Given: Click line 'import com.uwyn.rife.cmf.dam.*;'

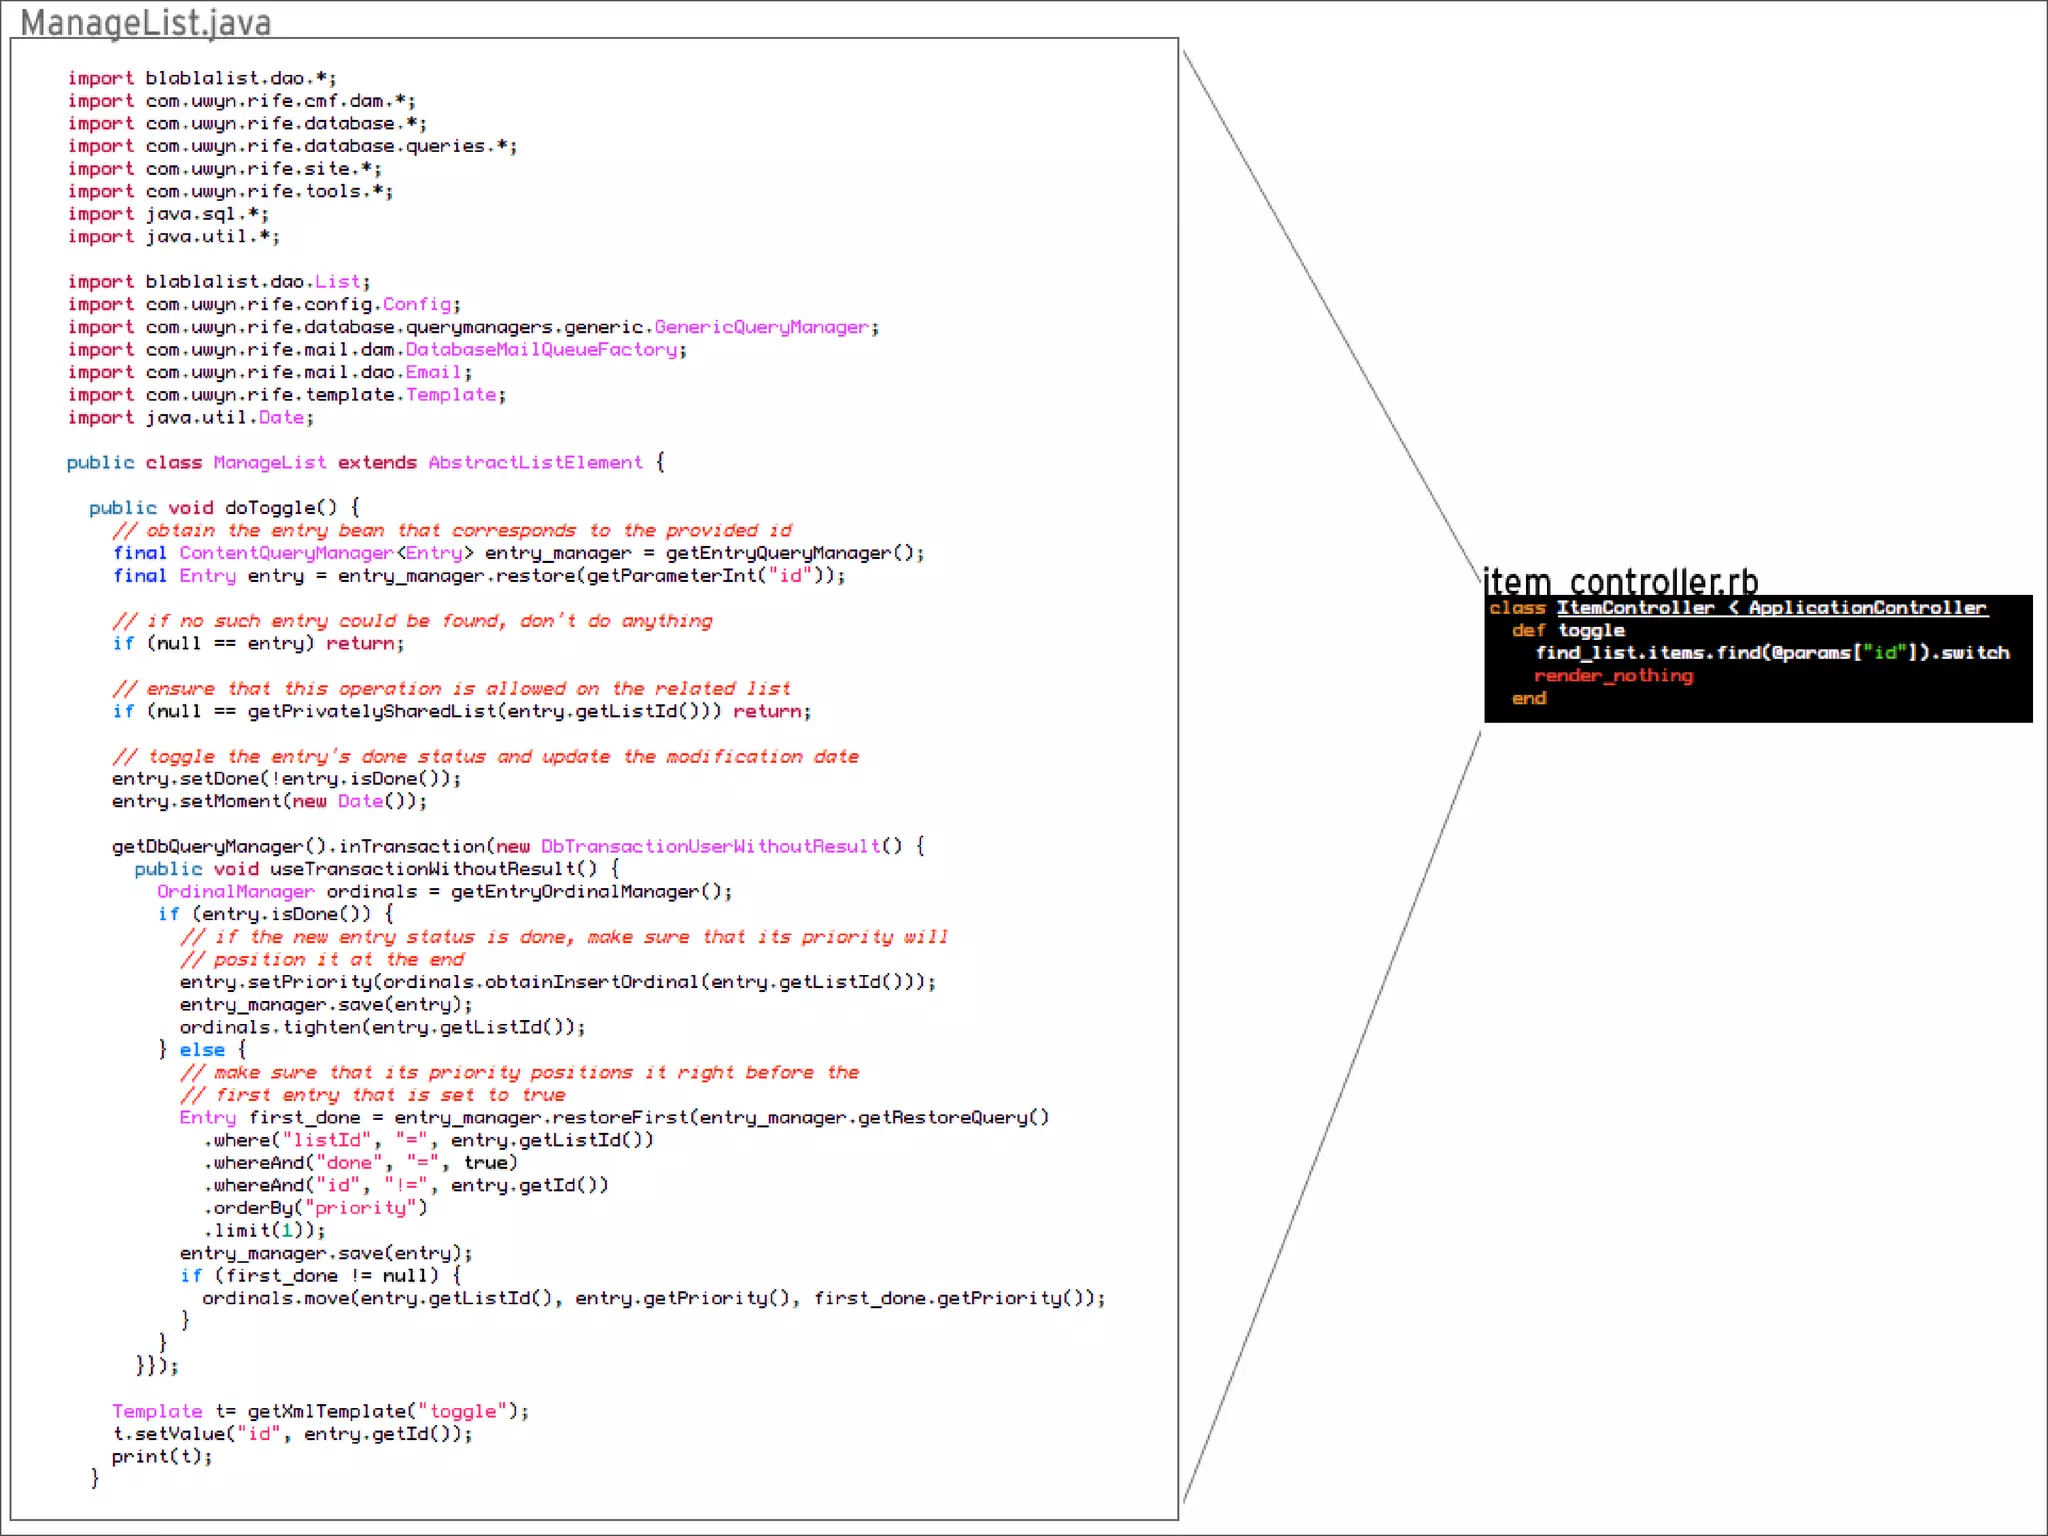Looking at the screenshot, I should point(242,101).
